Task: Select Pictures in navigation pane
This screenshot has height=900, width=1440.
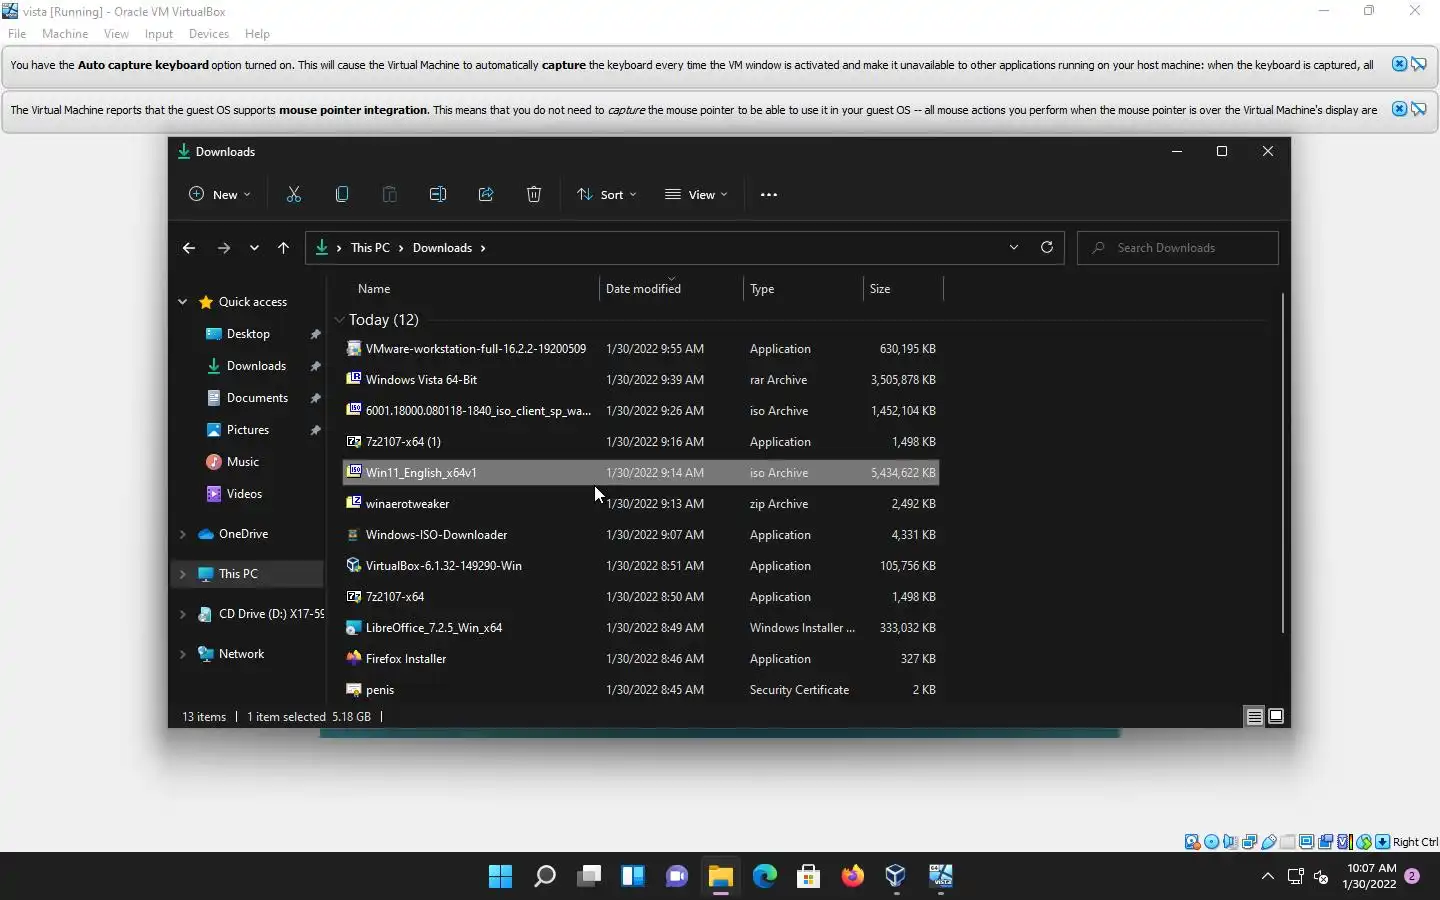Action: (x=248, y=430)
